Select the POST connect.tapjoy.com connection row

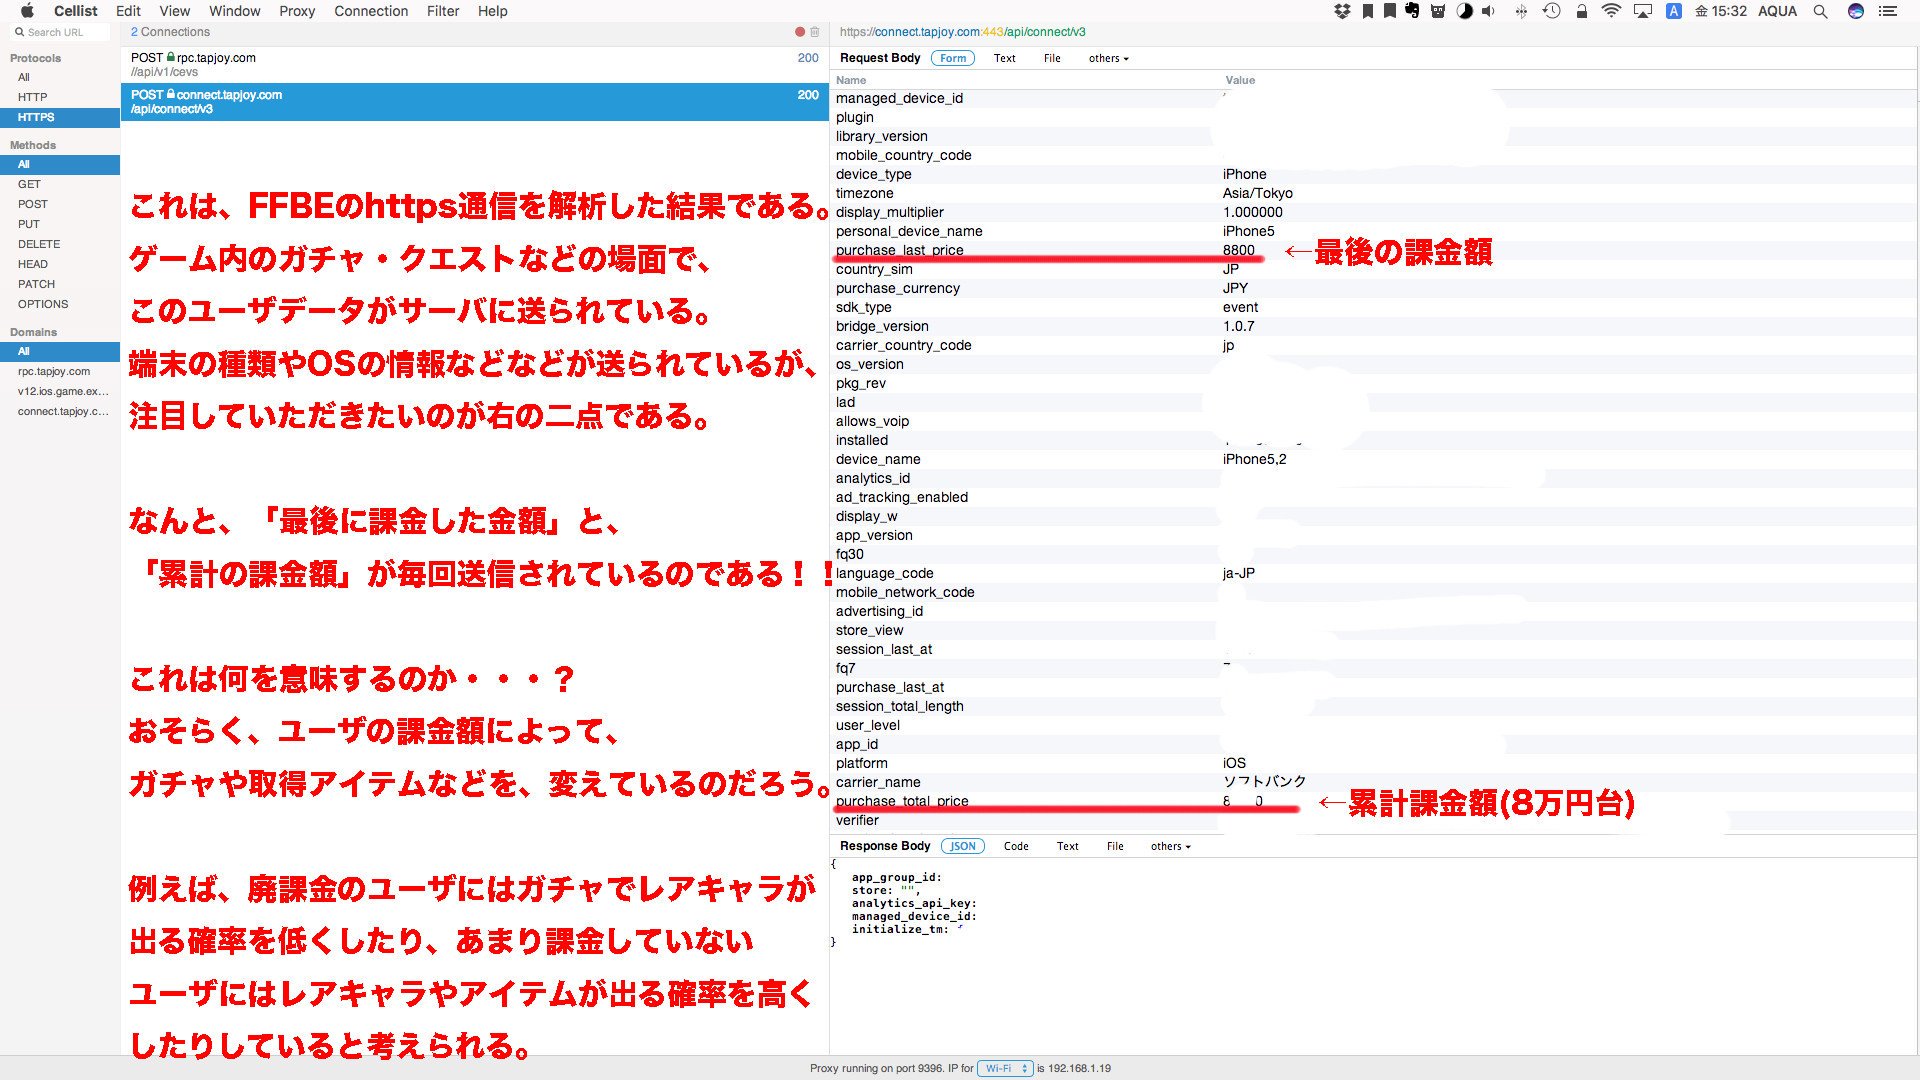point(475,102)
